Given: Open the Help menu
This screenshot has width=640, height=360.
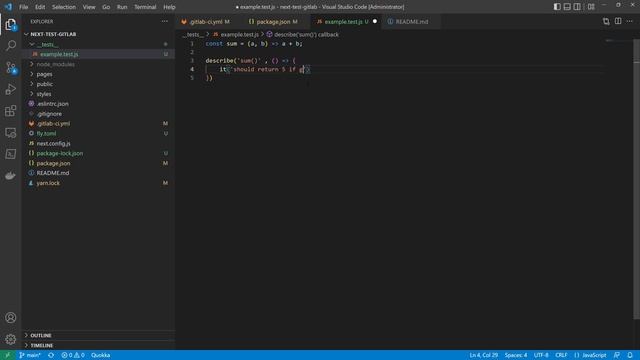Looking at the screenshot, I should pos(169,7).
